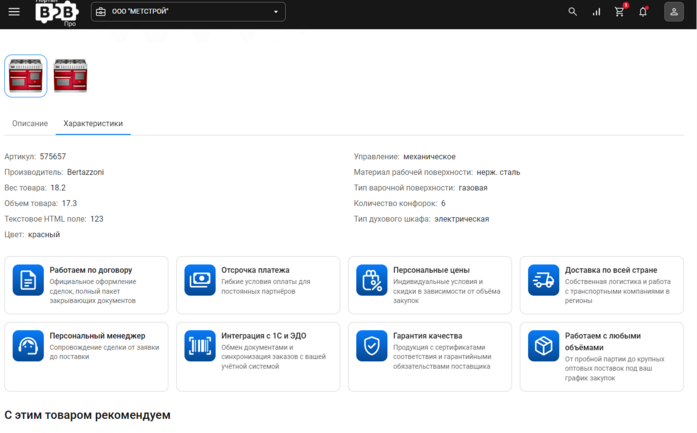This screenshot has height=433, width=697.
Task: Click the Отсрочка платежа card
Action: coord(258,285)
